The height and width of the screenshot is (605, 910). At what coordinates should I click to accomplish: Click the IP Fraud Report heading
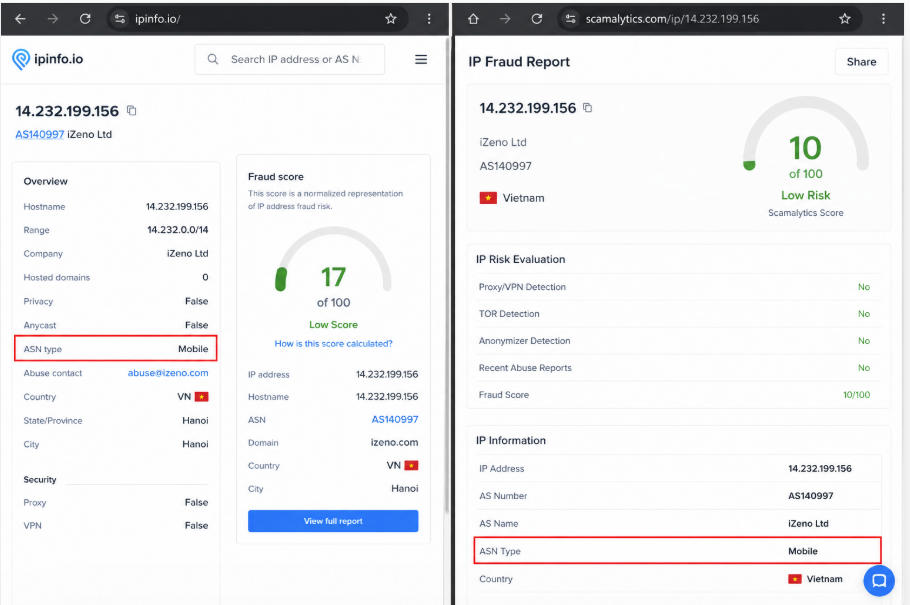(x=519, y=62)
